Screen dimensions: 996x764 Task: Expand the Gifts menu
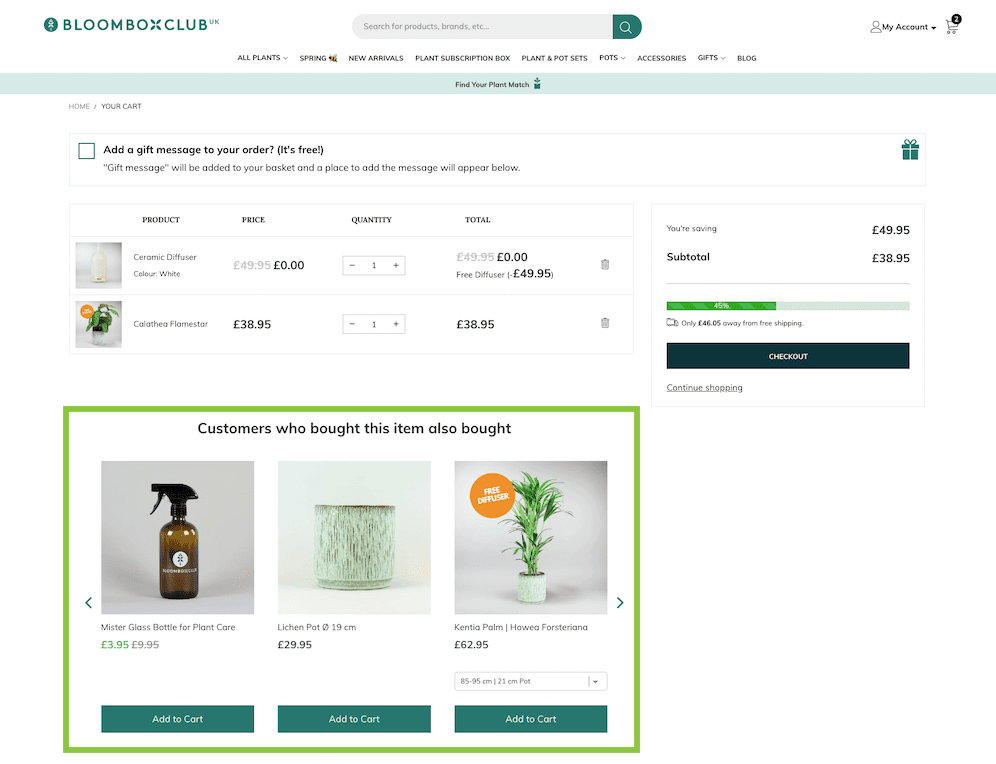pyautogui.click(x=711, y=58)
